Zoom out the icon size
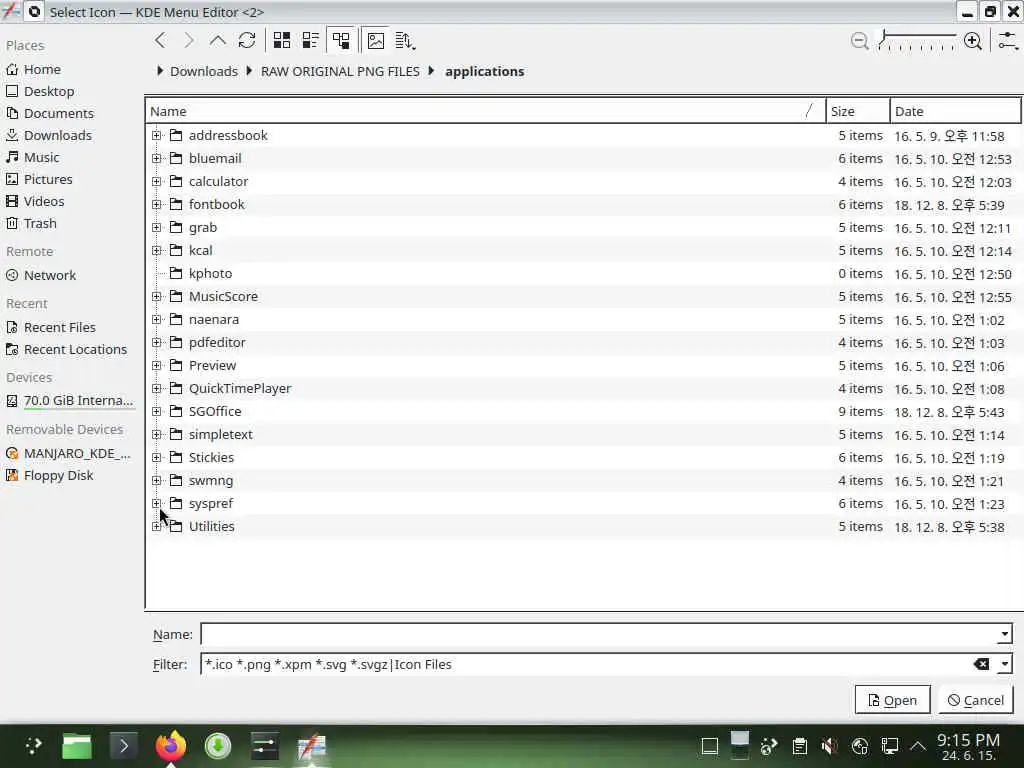 point(859,40)
